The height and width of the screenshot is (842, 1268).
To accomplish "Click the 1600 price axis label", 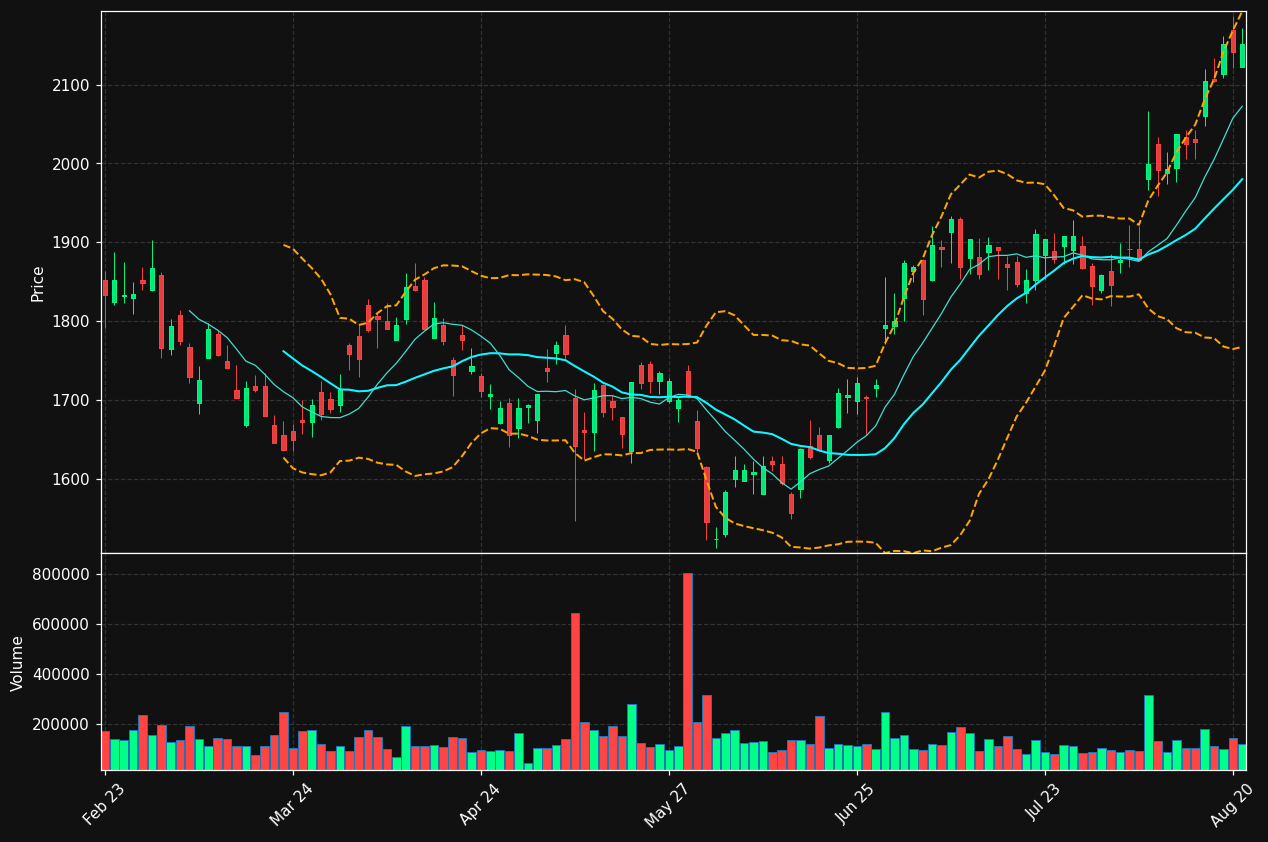I will 71,480.
